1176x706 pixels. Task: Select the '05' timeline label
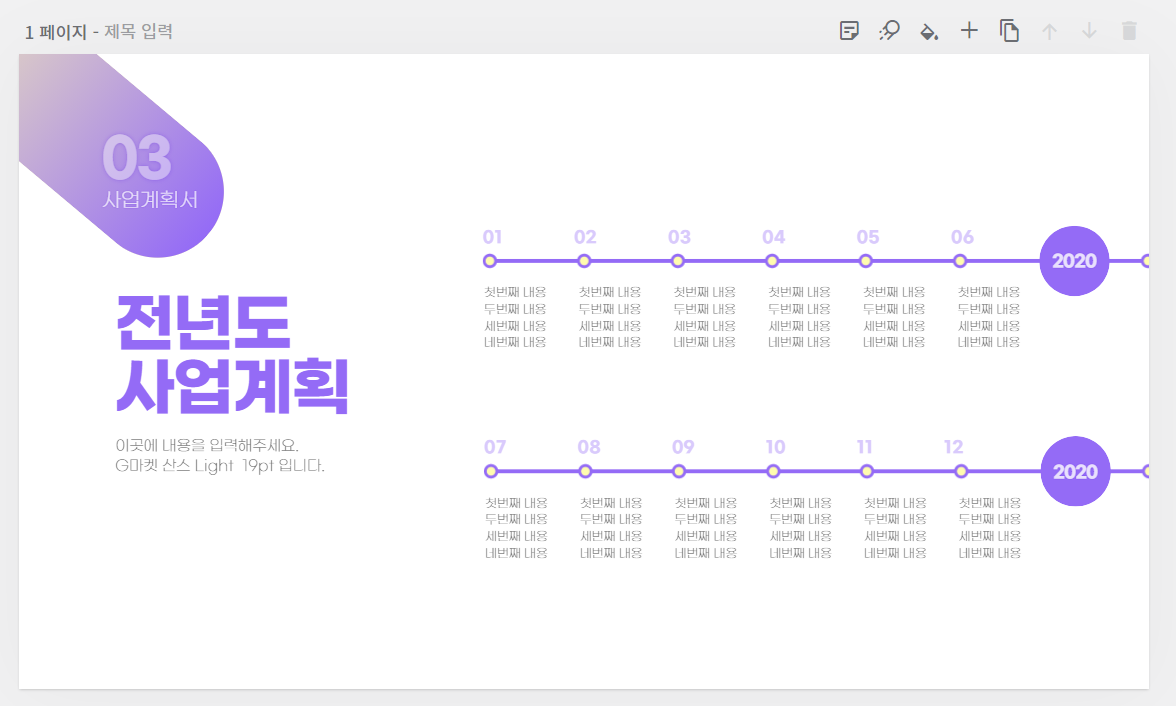tap(868, 237)
